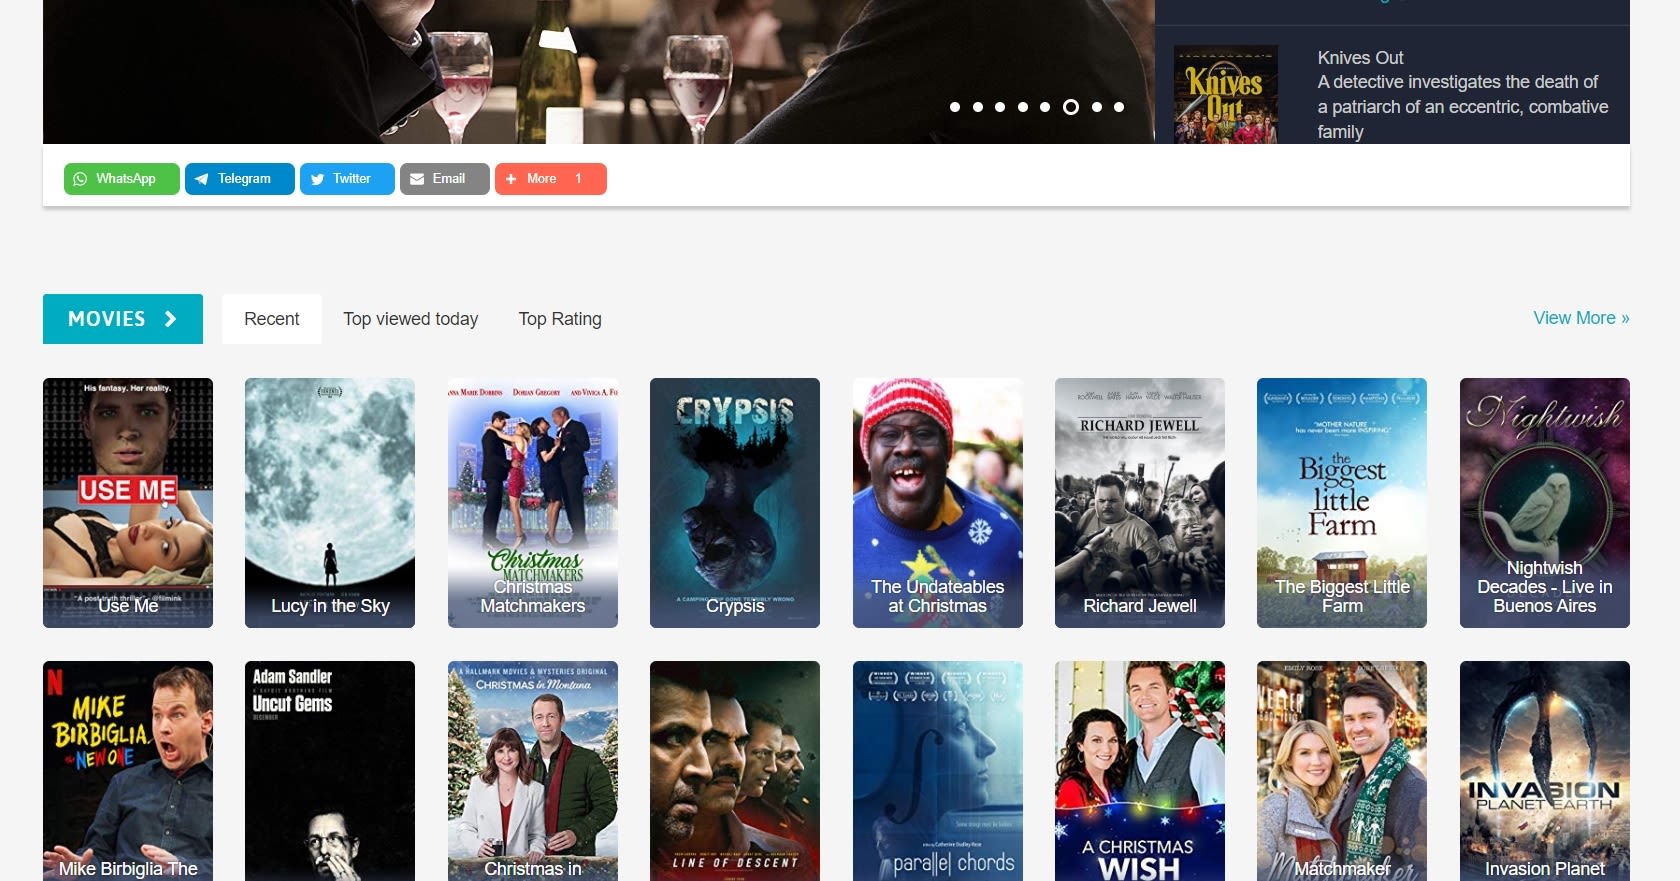Click the "A detective investigates the death" description
The height and width of the screenshot is (881, 1680).
pyautogui.click(x=1463, y=107)
